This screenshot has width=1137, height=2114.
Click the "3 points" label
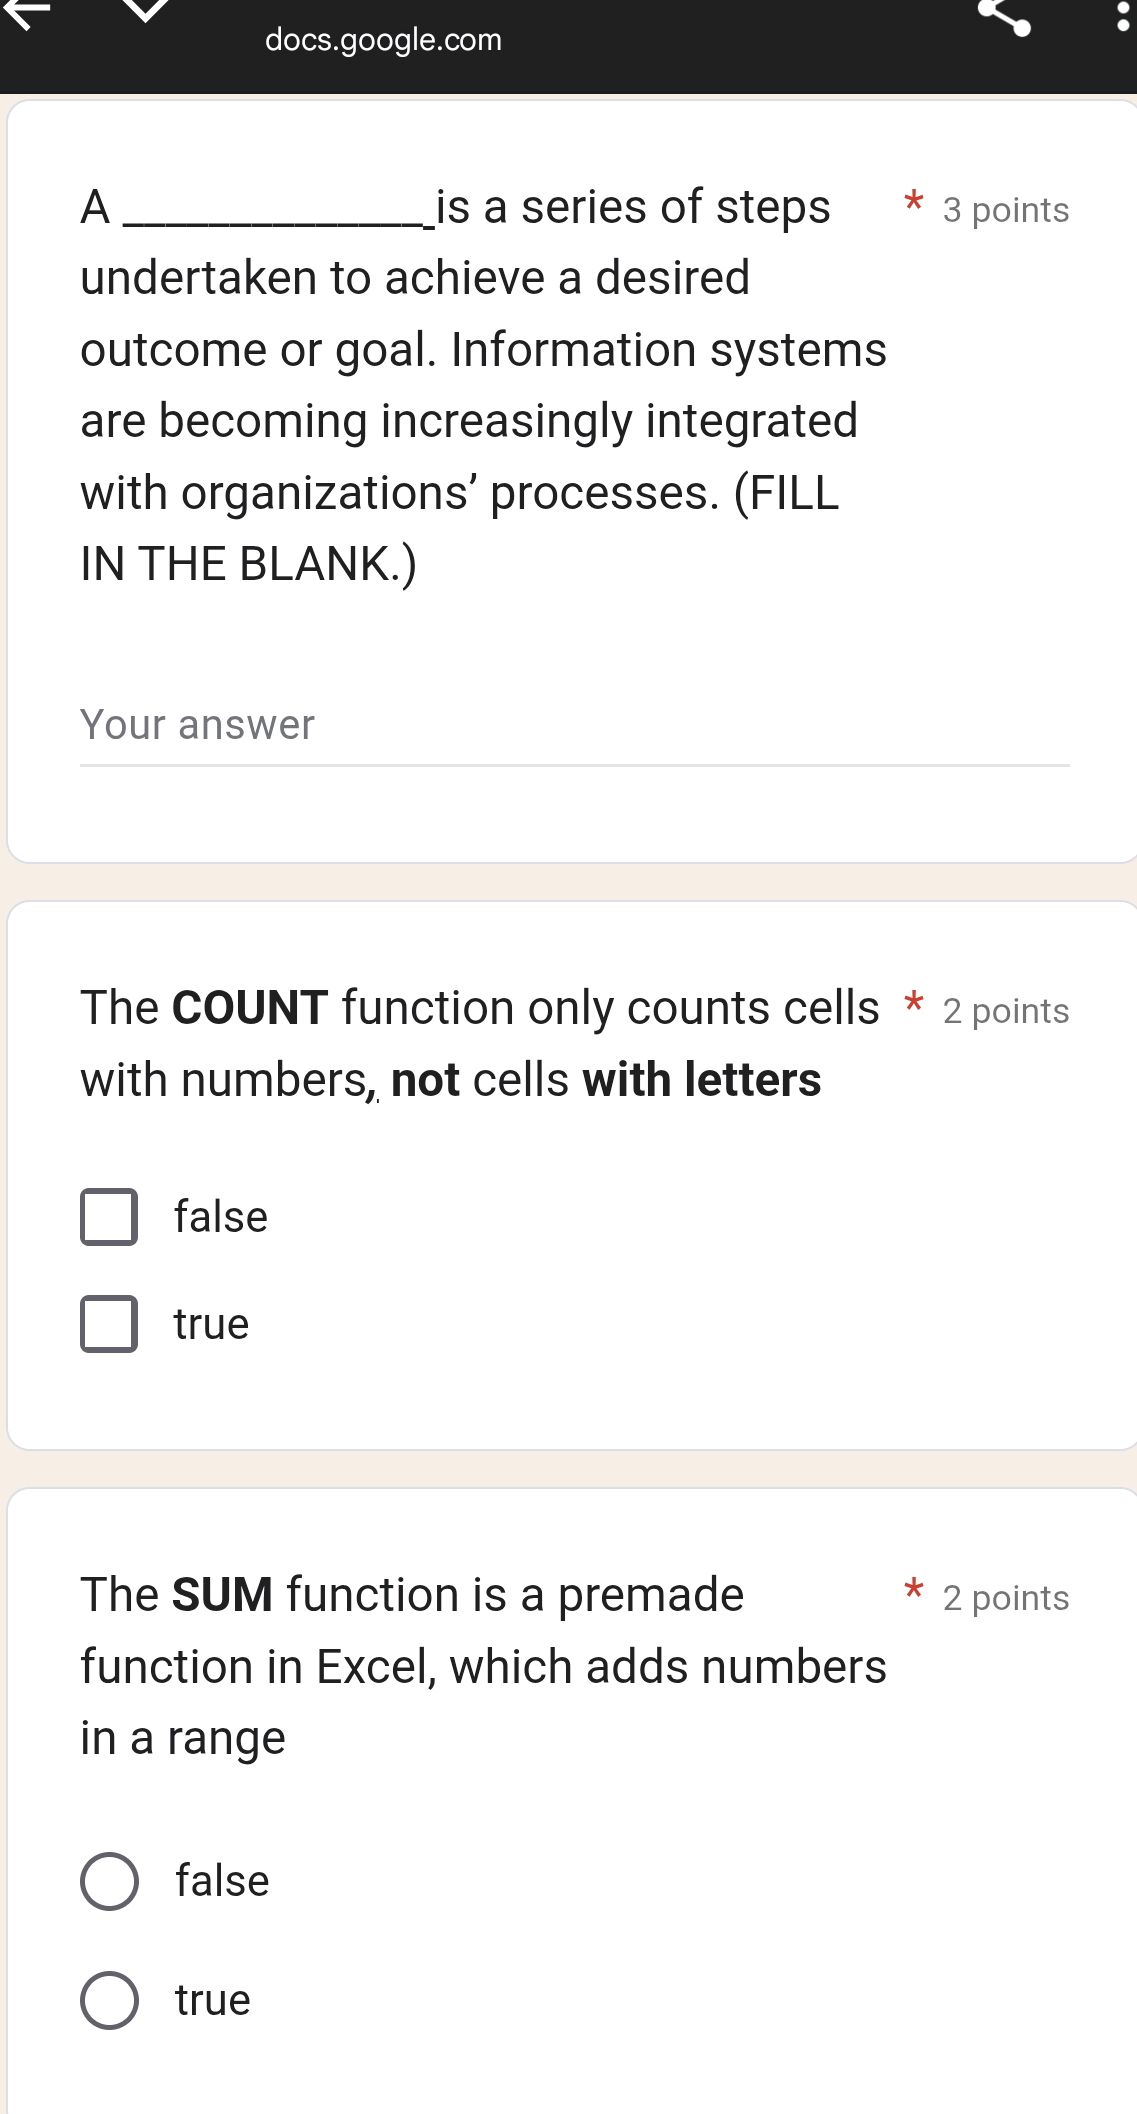tap(1005, 210)
